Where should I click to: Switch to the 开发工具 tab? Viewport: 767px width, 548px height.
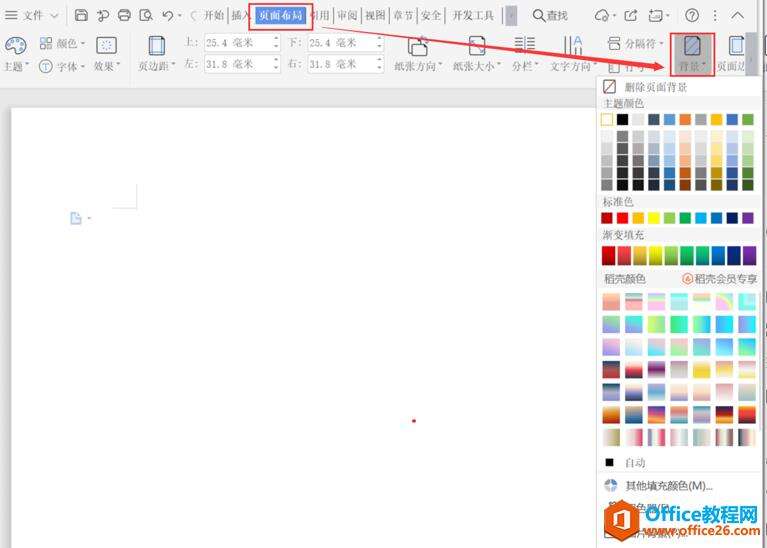(473, 15)
